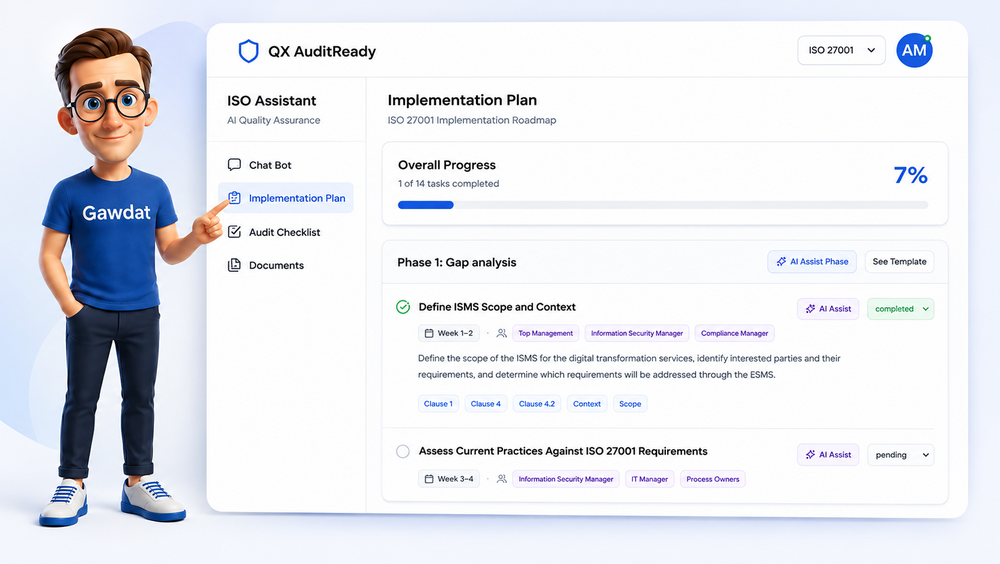Click the 'AI Quality Assurance' subtitle
Image resolution: width=1000 pixels, height=564 pixels.
coord(274,120)
